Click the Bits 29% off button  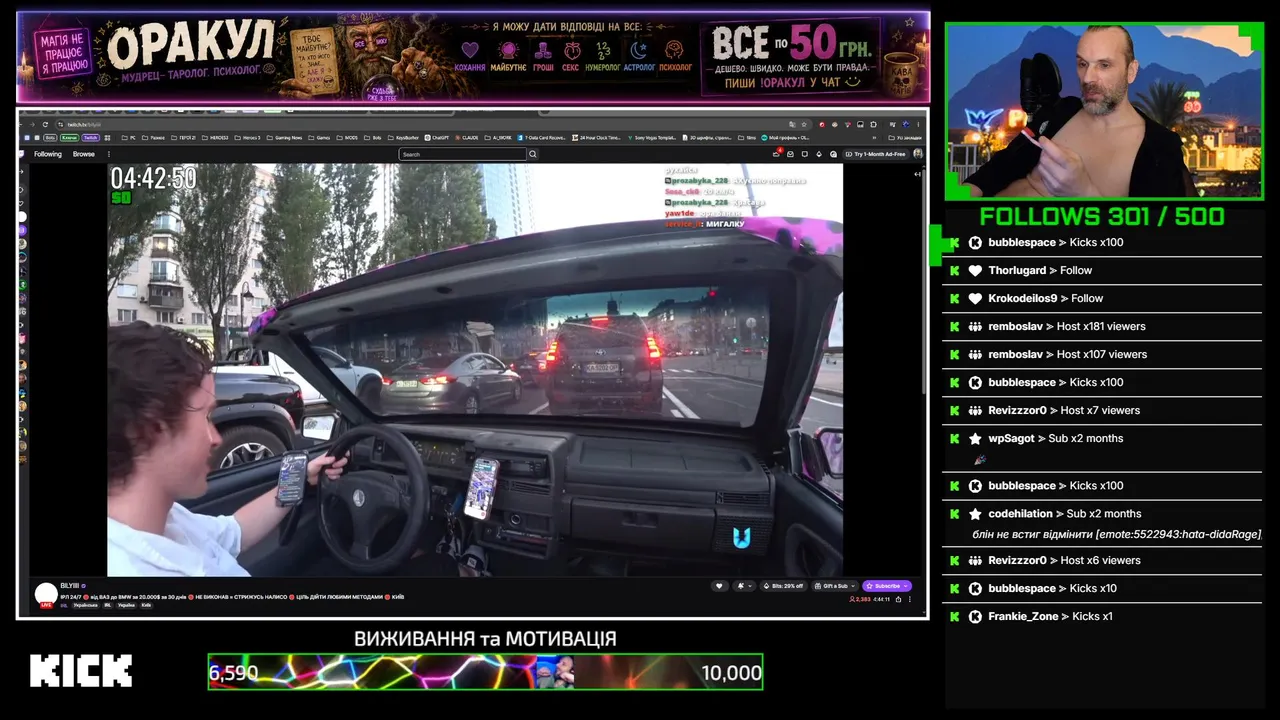pyautogui.click(x=784, y=586)
